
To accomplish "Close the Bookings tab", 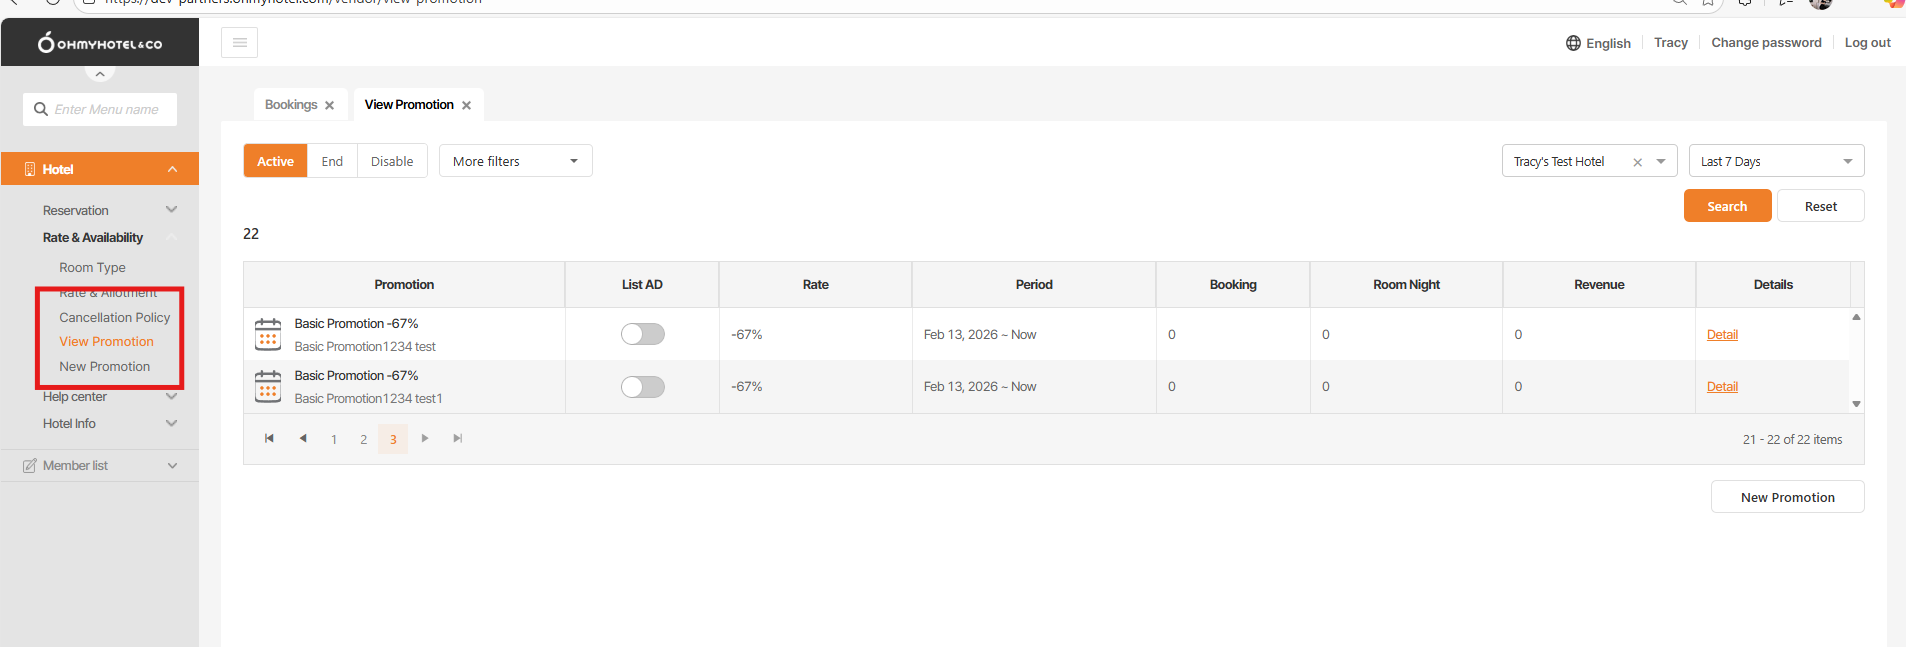I will coord(330,105).
